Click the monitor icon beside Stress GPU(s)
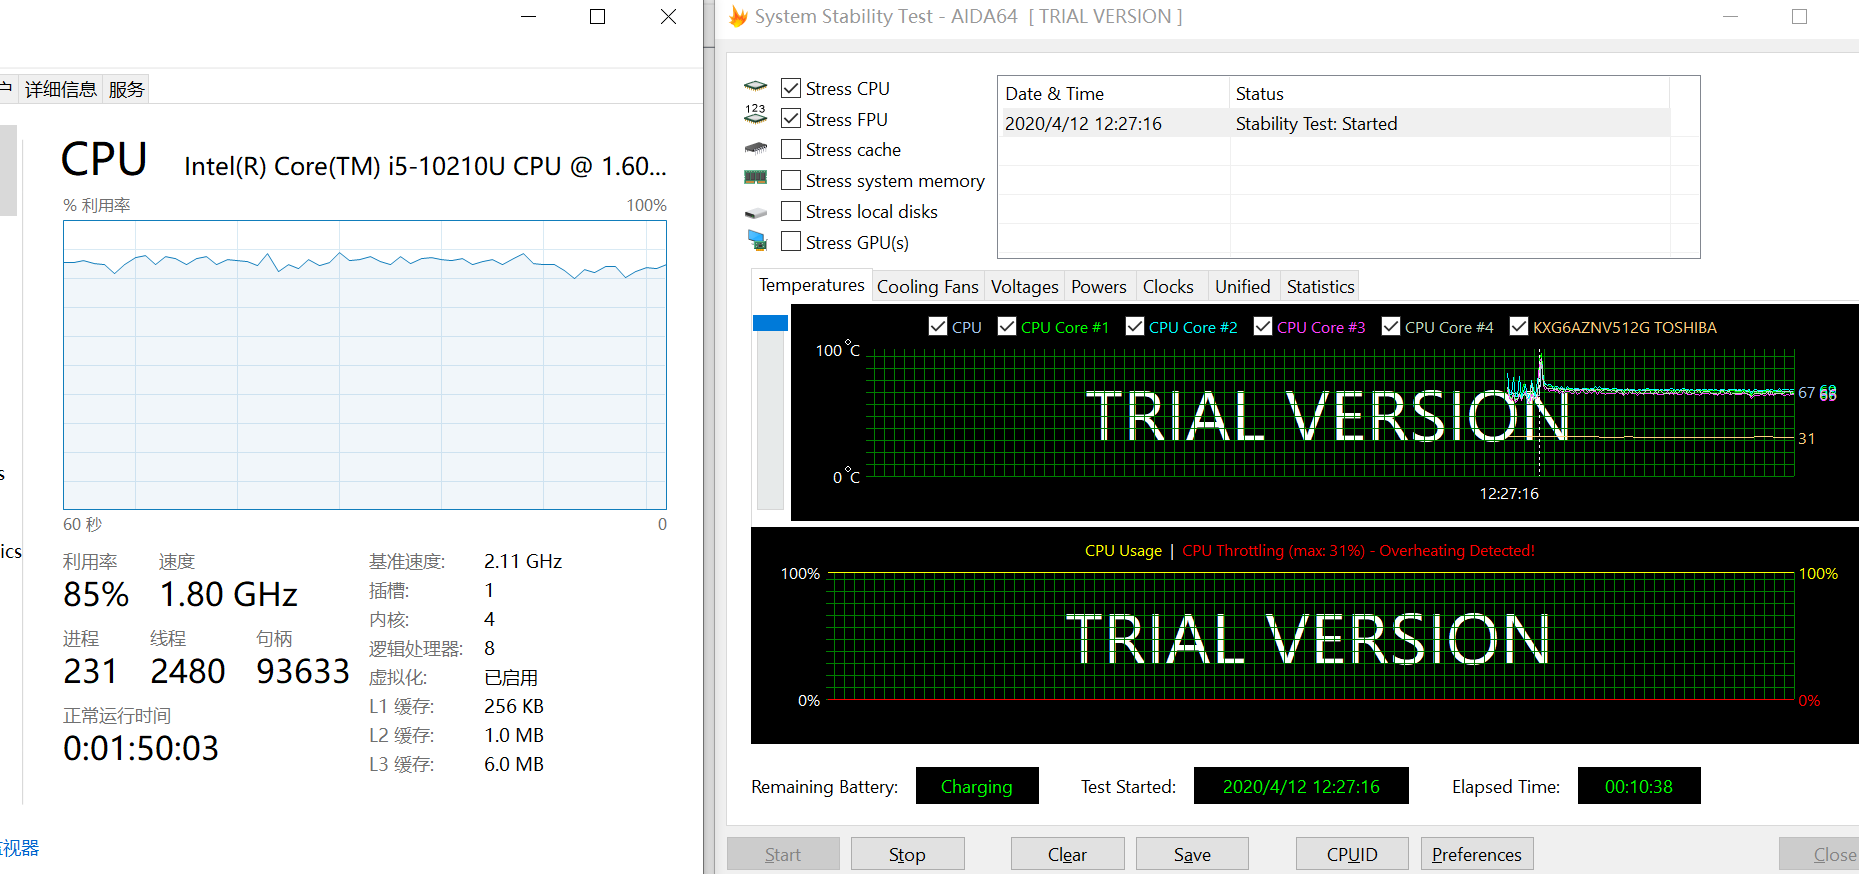The width and height of the screenshot is (1859, 874). click(757, 241)
